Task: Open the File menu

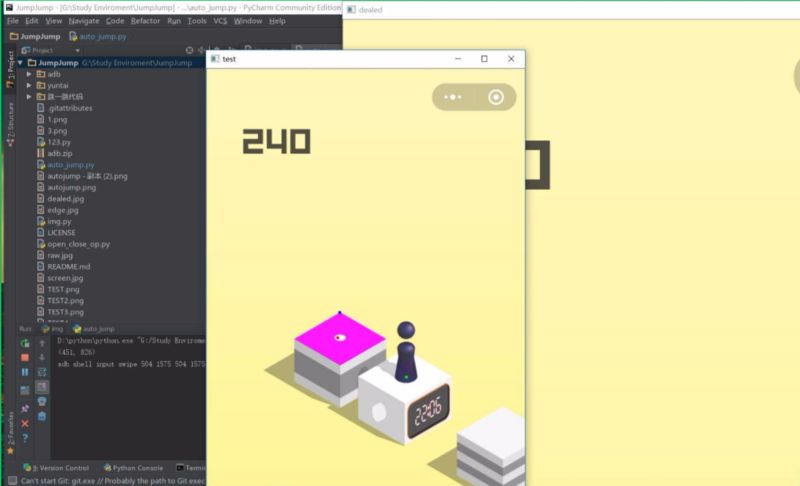Action: 13,21
